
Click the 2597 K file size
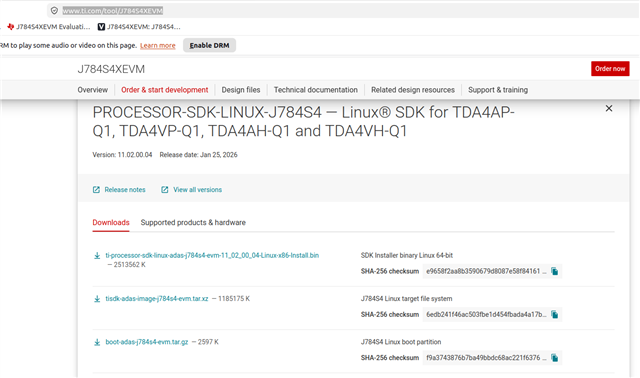point(208,342)
